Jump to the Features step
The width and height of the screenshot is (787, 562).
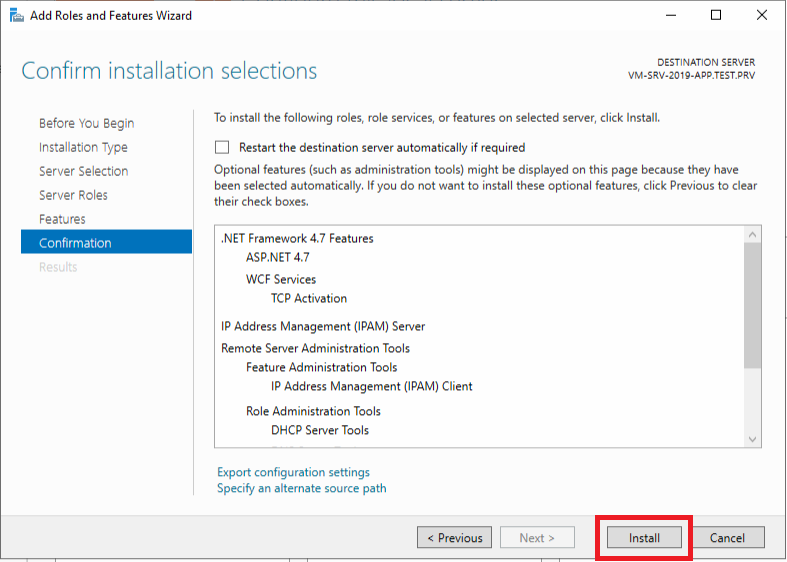[62, 219]
